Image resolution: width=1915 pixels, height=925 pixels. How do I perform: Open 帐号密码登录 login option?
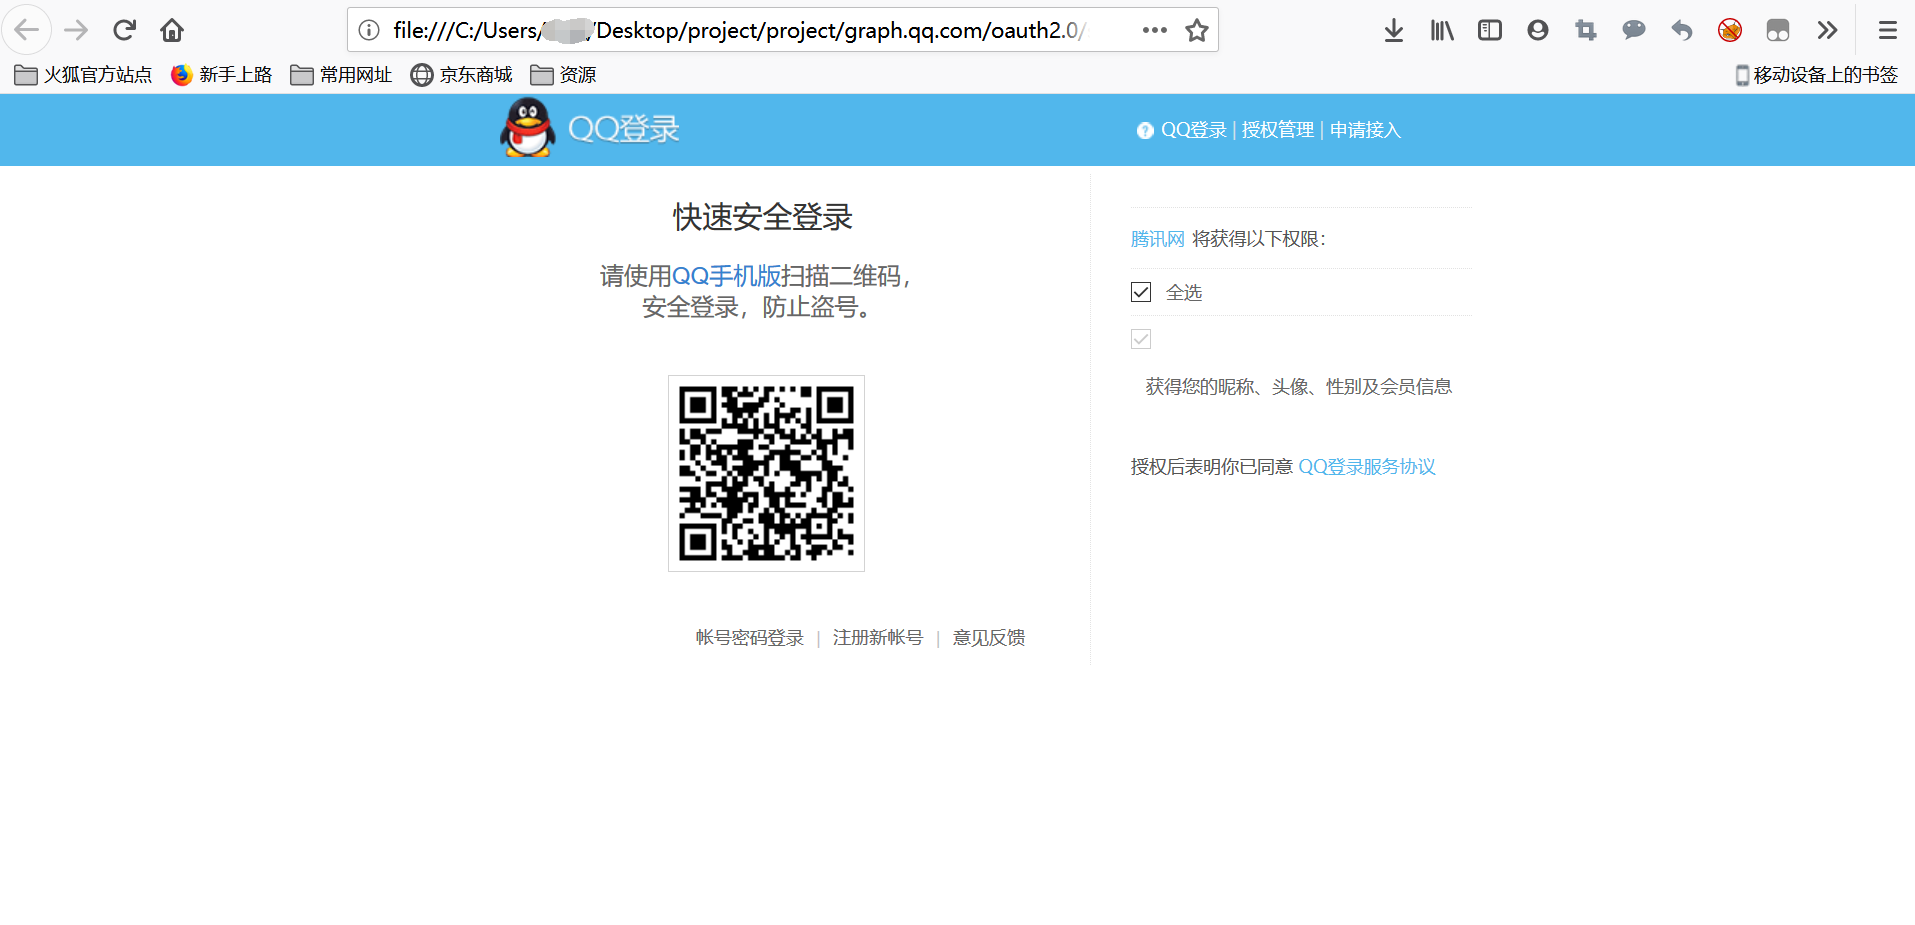pos(748,637)
